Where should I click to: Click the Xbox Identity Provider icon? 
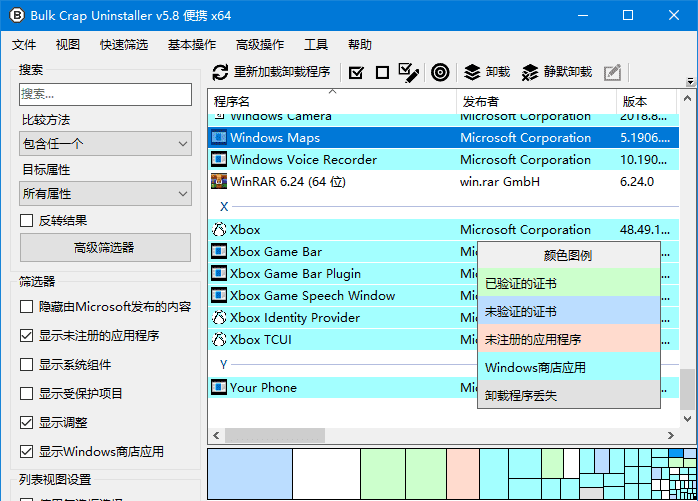coord(219,317)
